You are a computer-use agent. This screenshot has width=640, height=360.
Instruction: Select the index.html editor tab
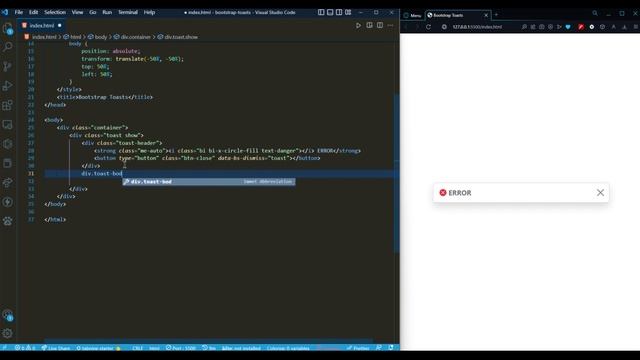(x=42, y=25)
